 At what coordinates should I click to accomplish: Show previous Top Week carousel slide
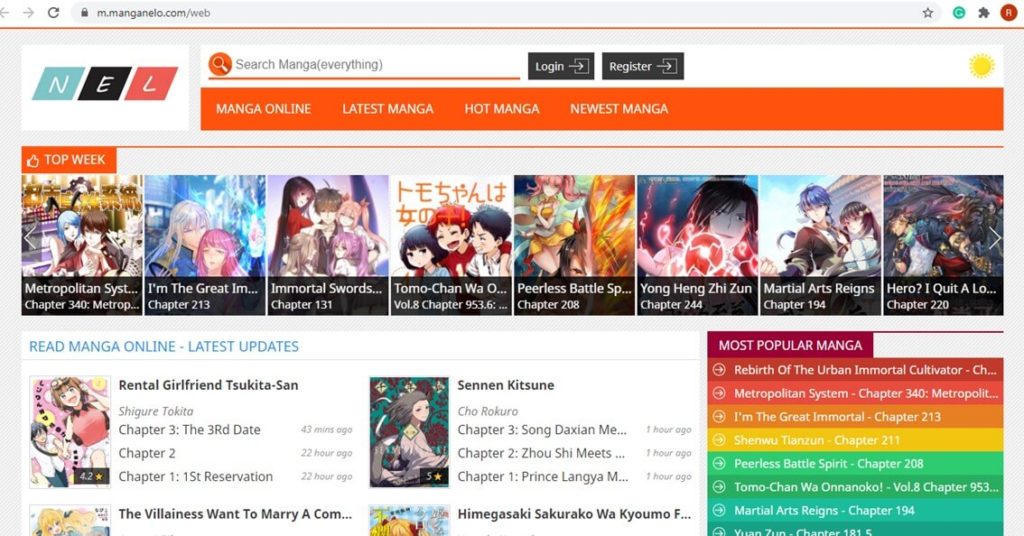(x=30, y=238)
